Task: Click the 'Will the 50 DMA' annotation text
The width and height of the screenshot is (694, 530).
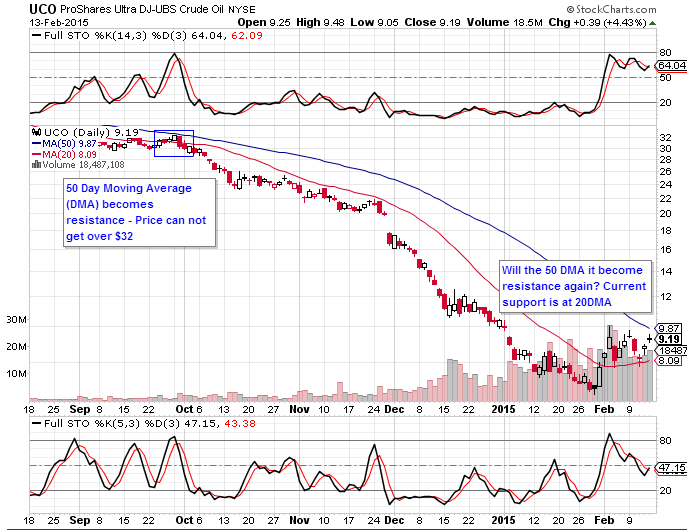Action: pyautogui.click(x=574, y=286)
